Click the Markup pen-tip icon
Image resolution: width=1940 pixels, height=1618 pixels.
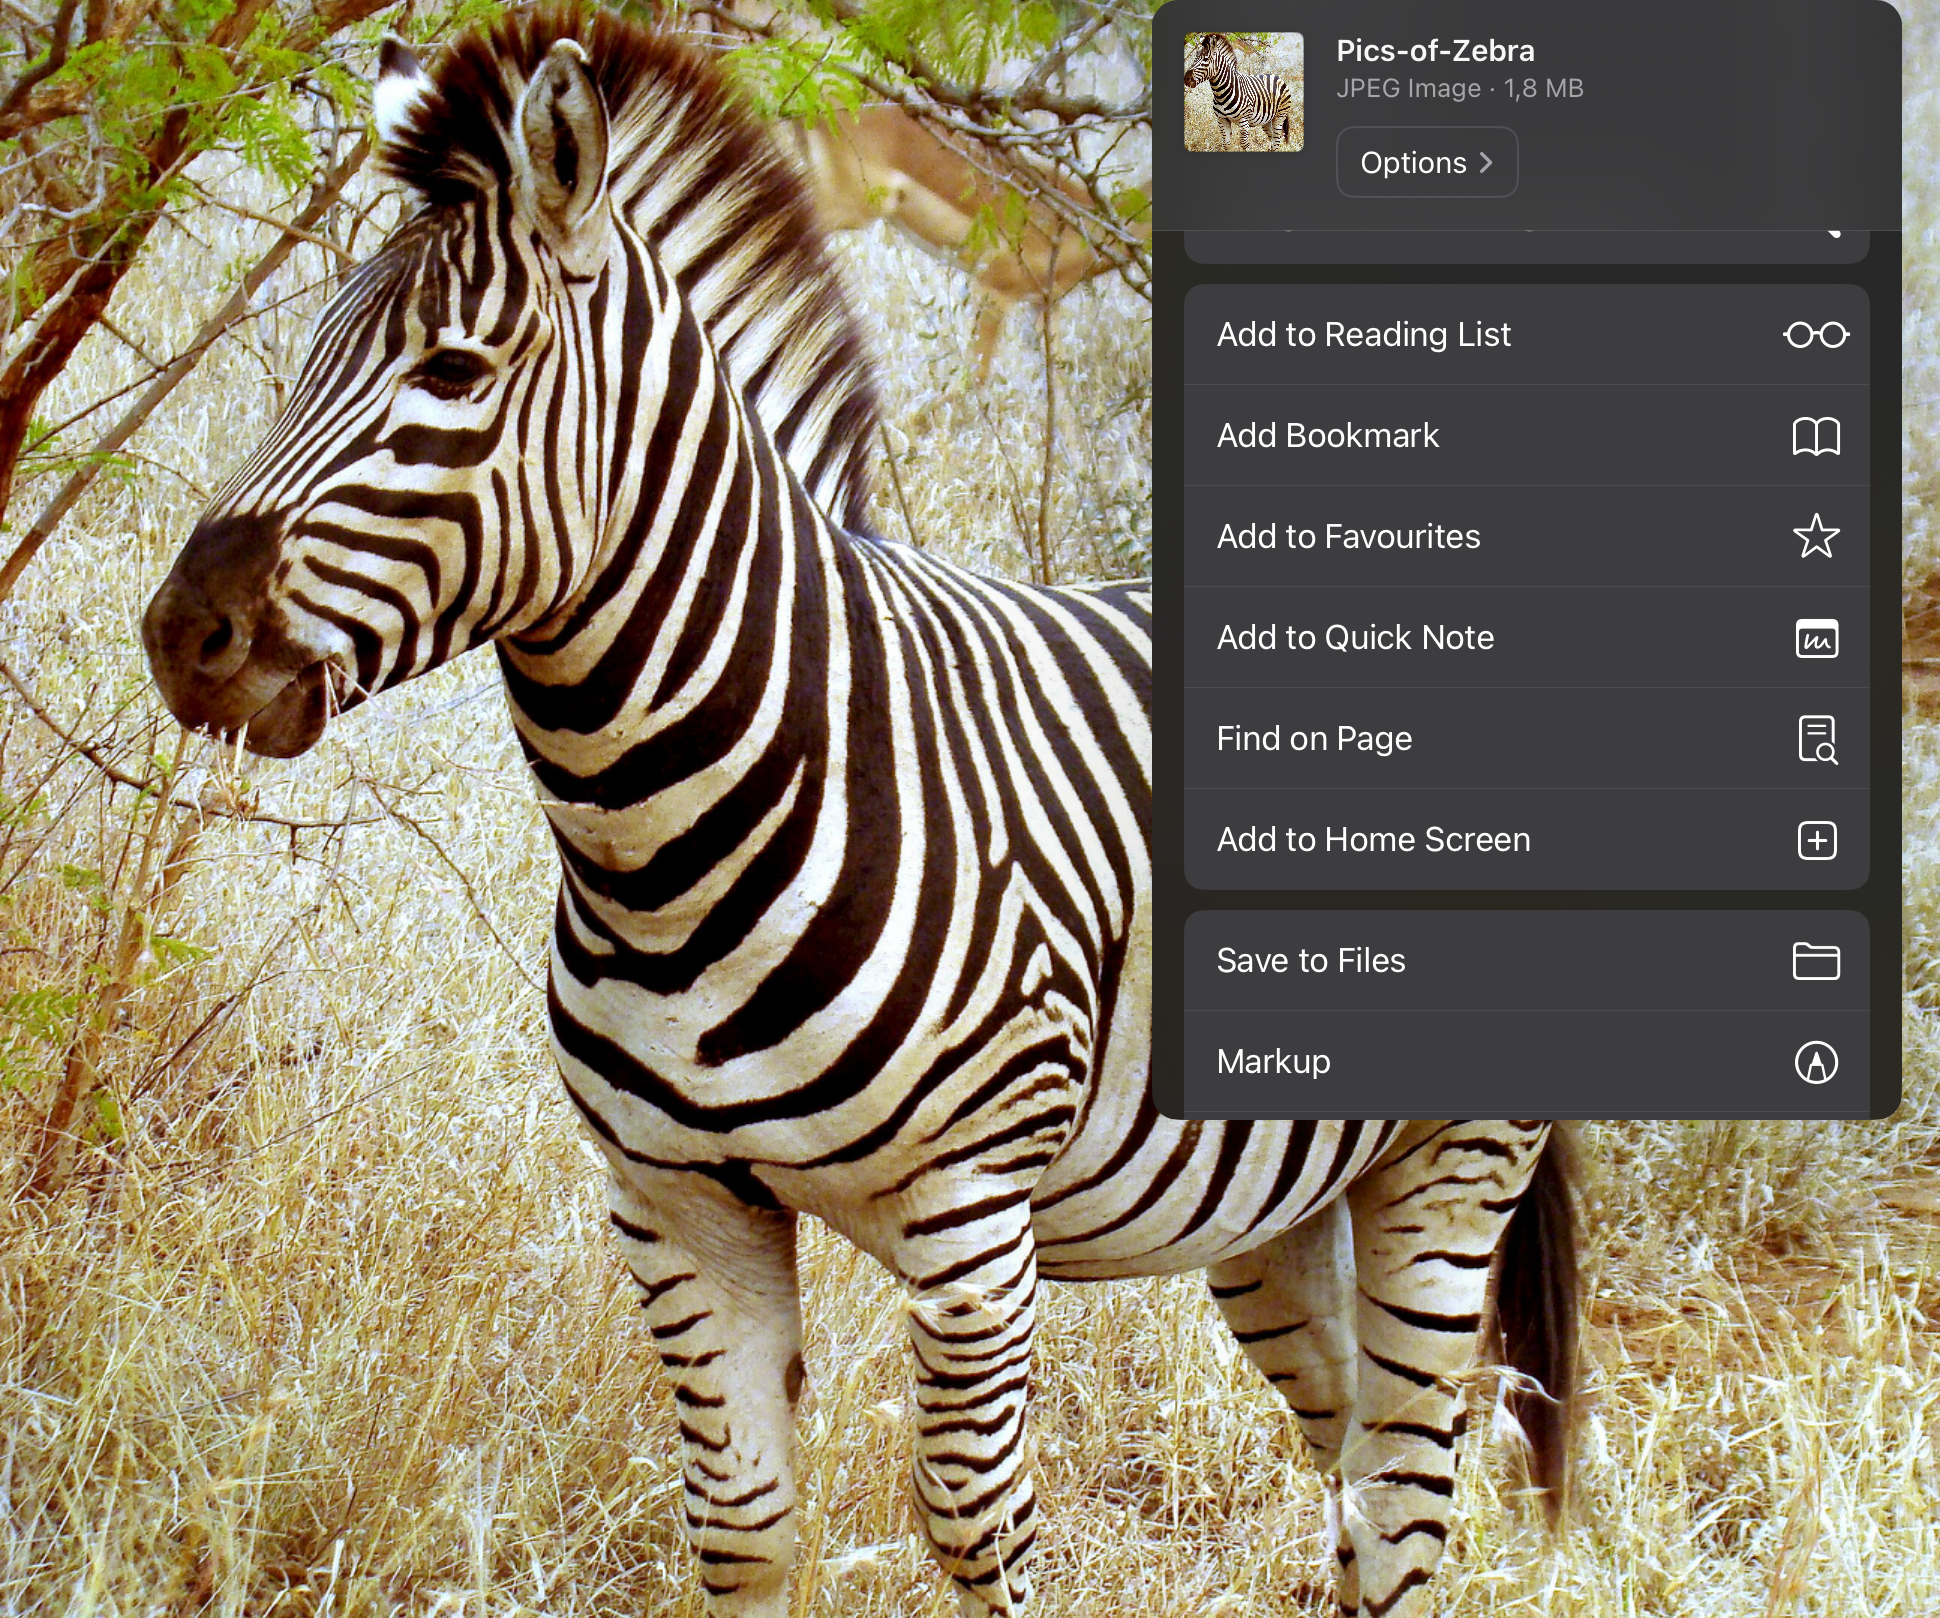pos(1816,1062)
